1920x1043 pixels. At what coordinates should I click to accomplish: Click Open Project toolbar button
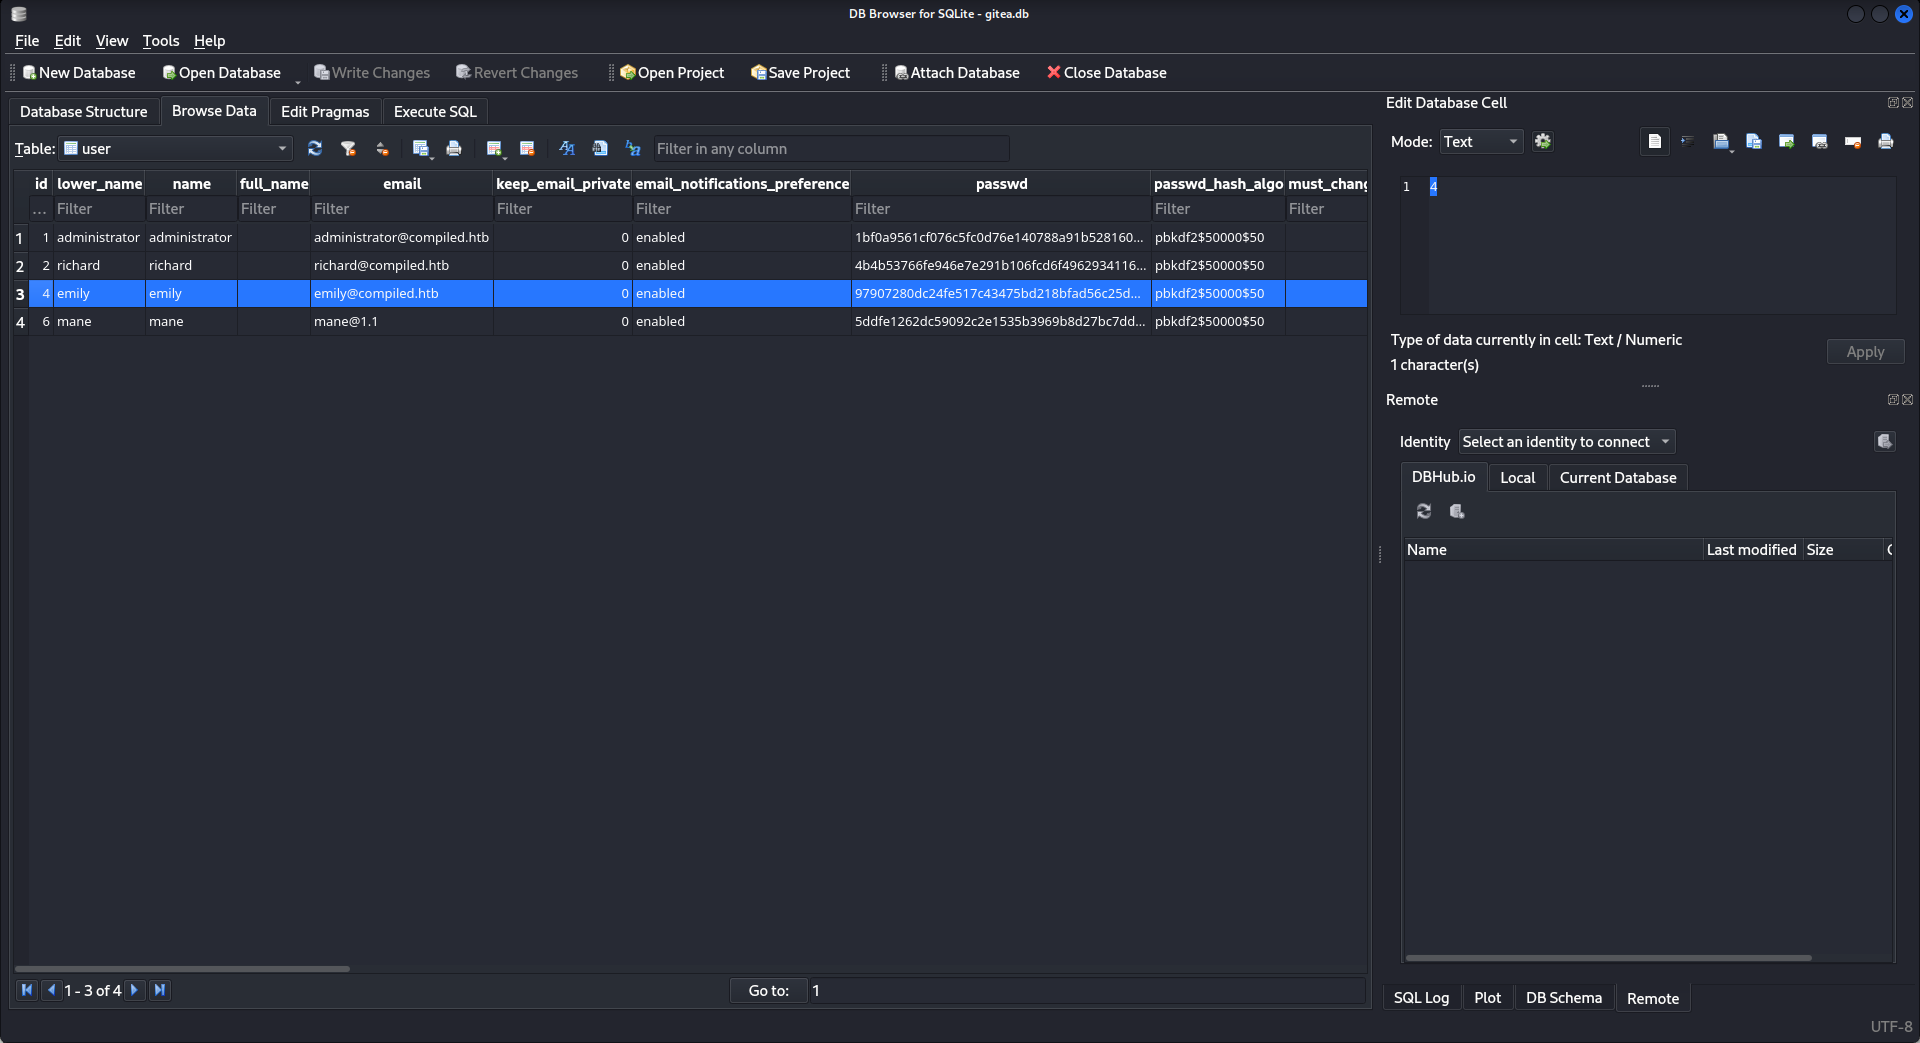tap(672, 73)
